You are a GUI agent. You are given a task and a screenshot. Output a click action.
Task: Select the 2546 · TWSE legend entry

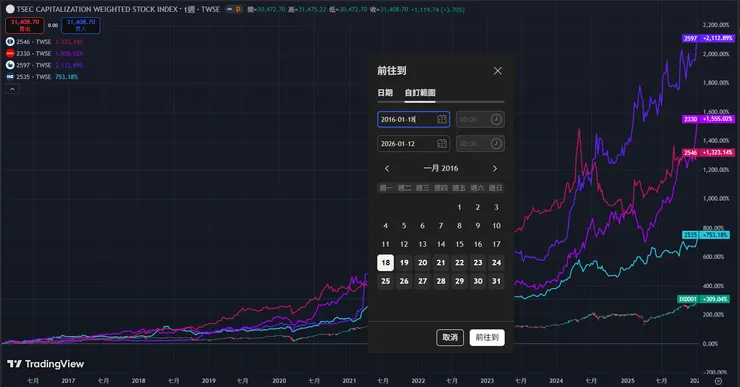pos(34,42)
